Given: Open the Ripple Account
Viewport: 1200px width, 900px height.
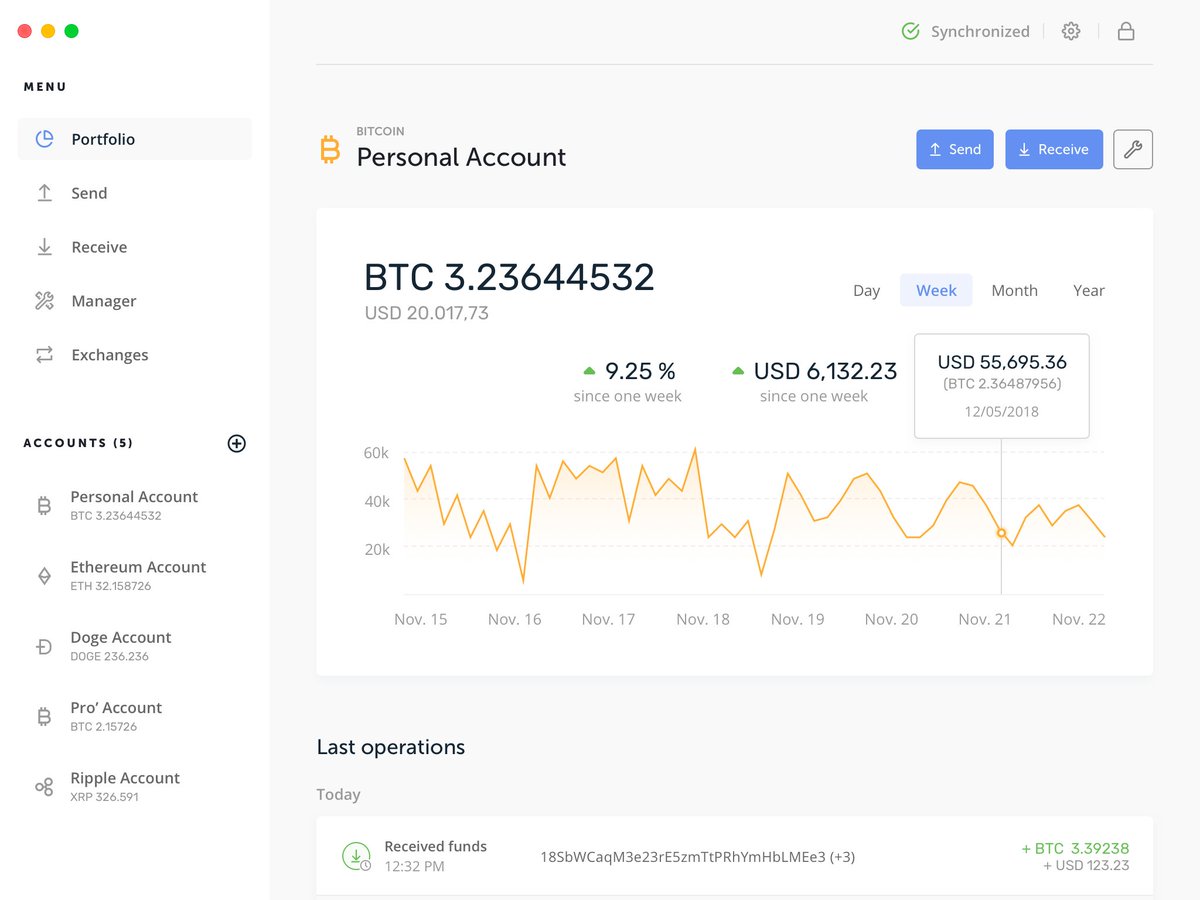Looking at the screenshot, I should tap(125, 786).
